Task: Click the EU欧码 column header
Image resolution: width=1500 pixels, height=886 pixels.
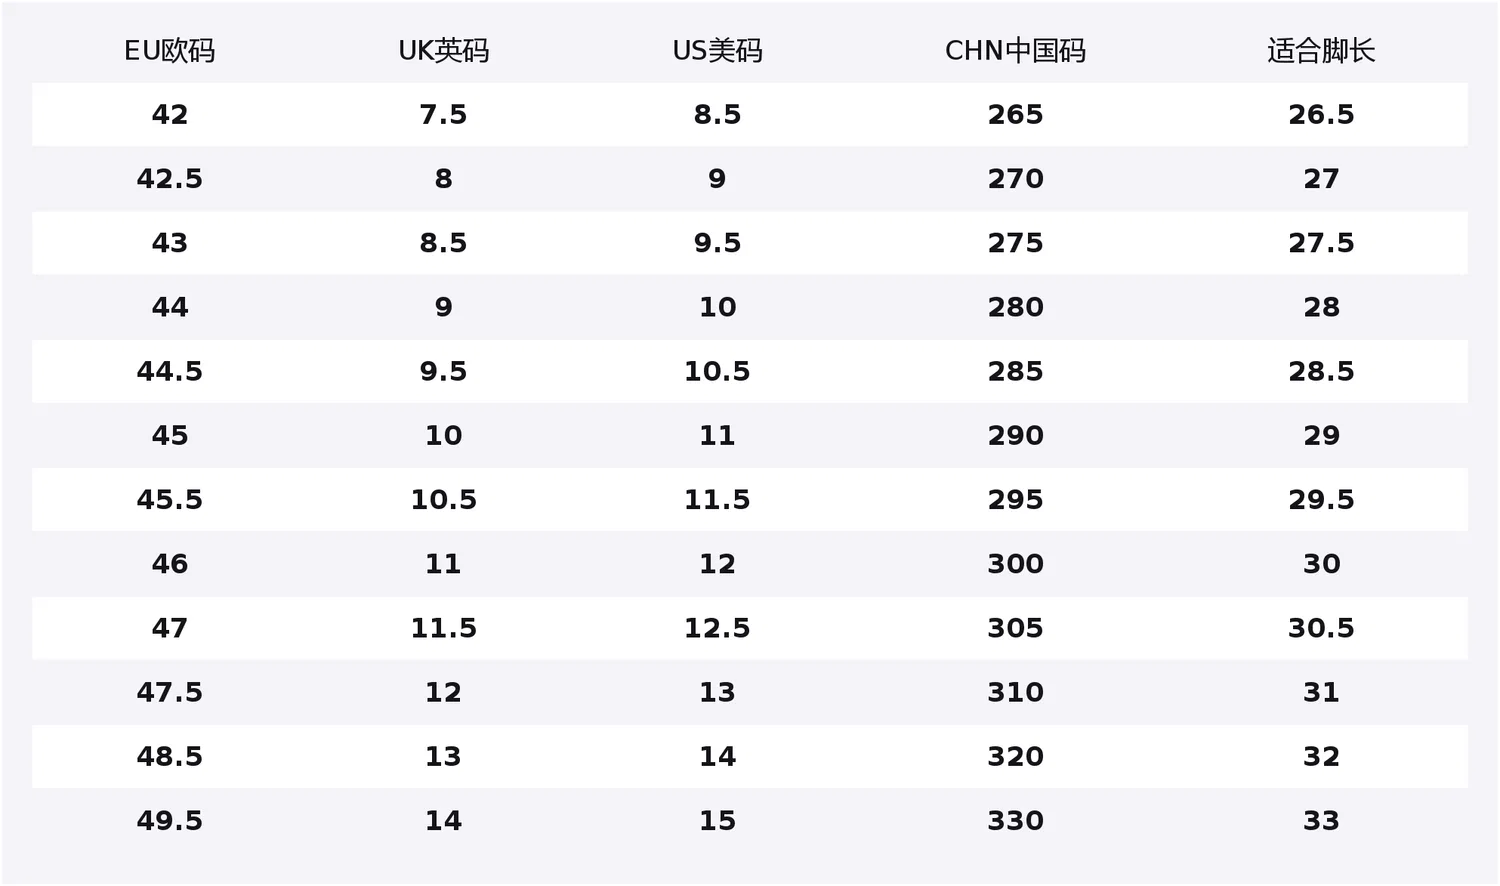Action: pyautogui.click(x=169, y=51)
